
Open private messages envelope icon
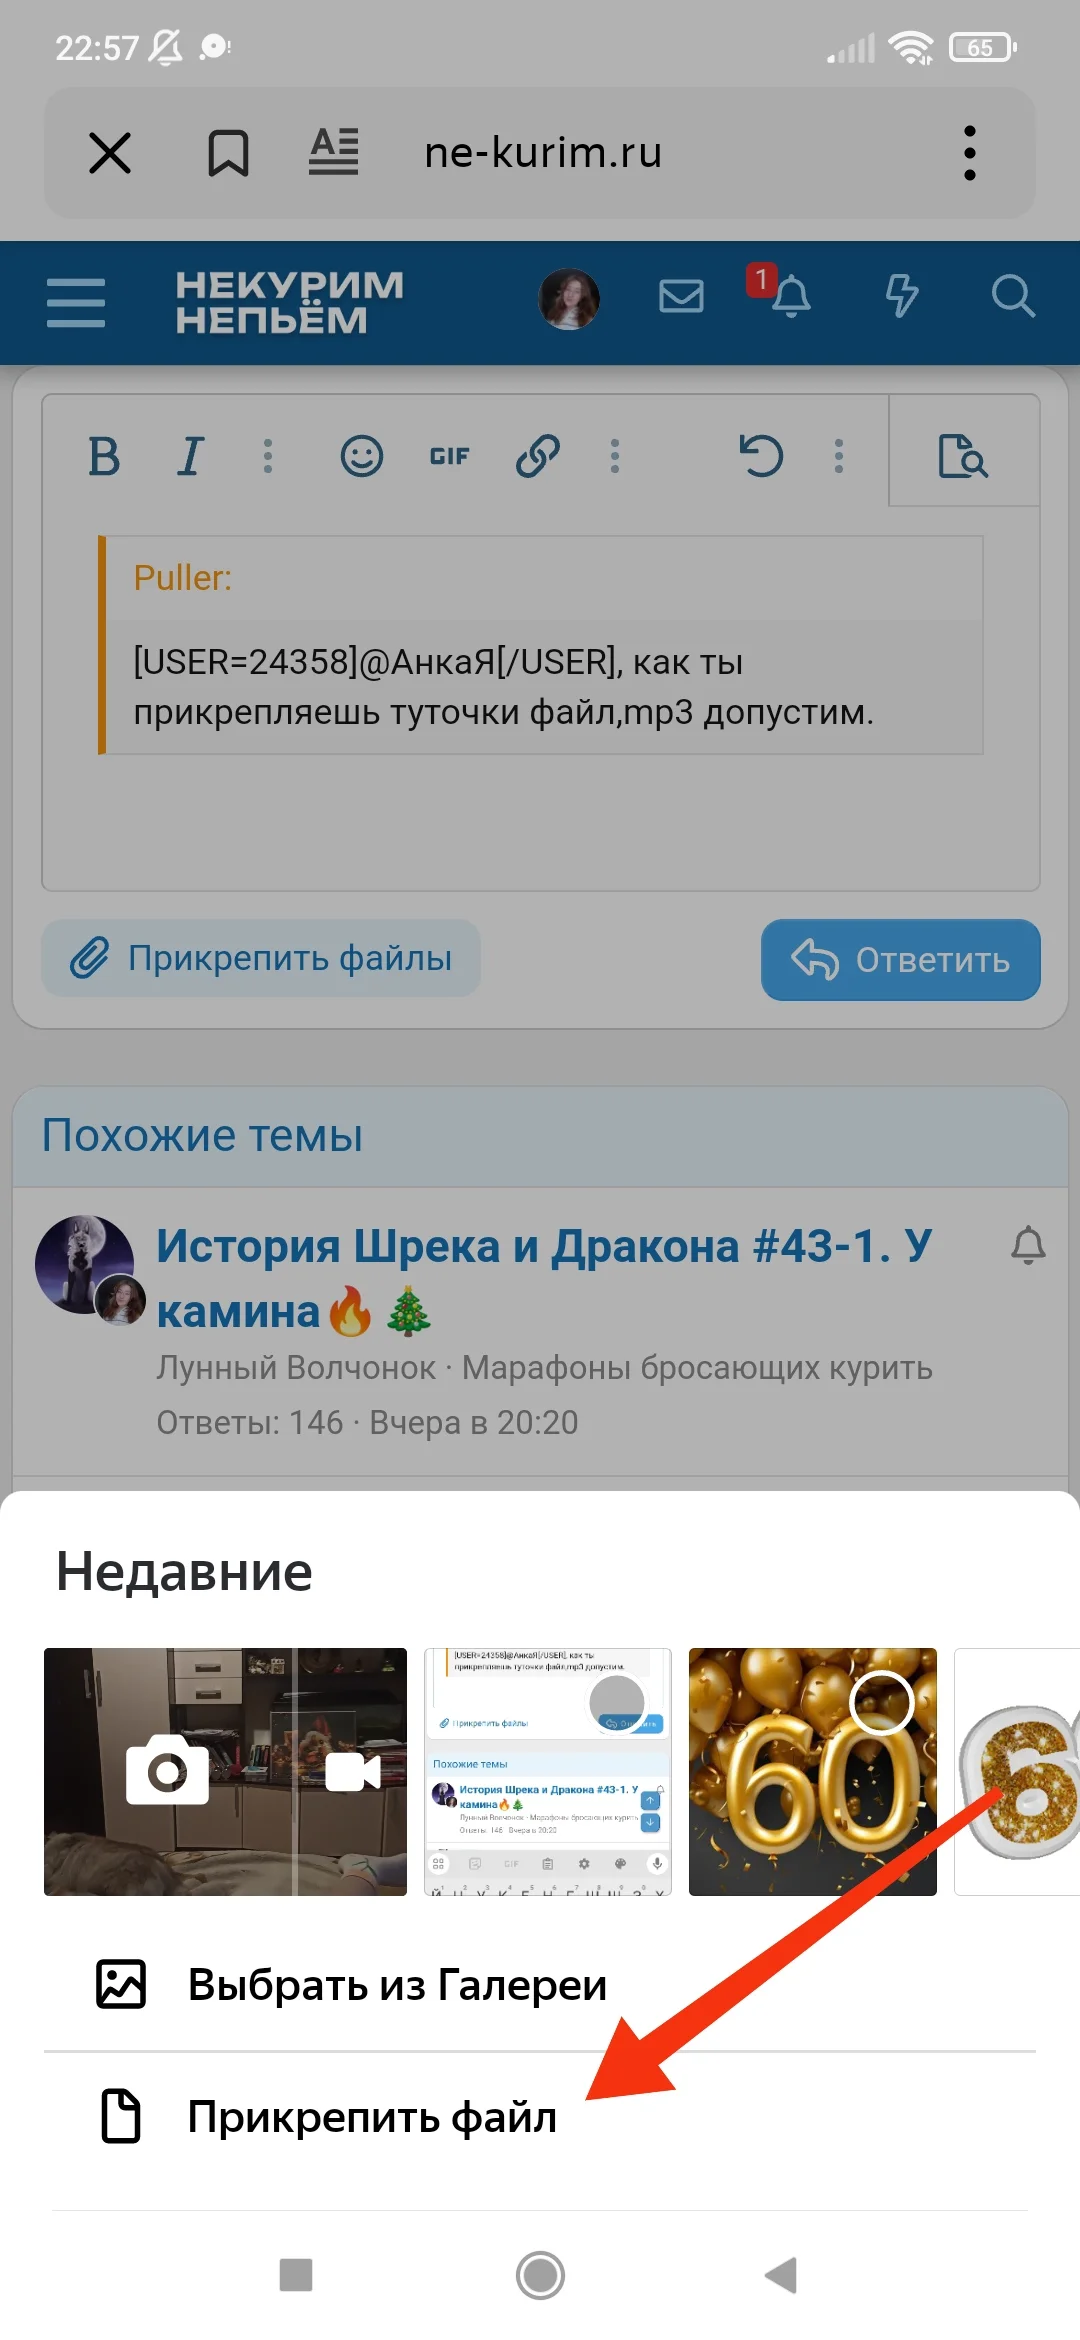coord(681,296)
